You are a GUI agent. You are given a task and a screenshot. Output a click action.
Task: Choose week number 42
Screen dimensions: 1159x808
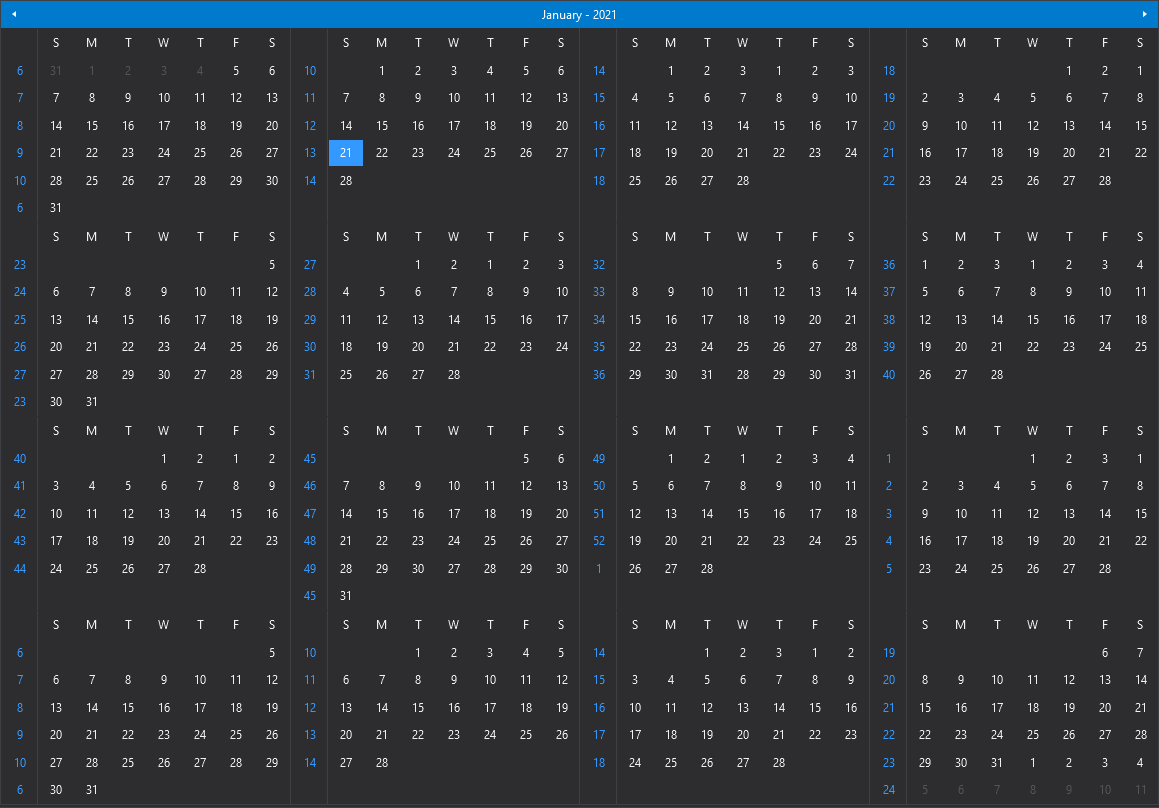20,514
